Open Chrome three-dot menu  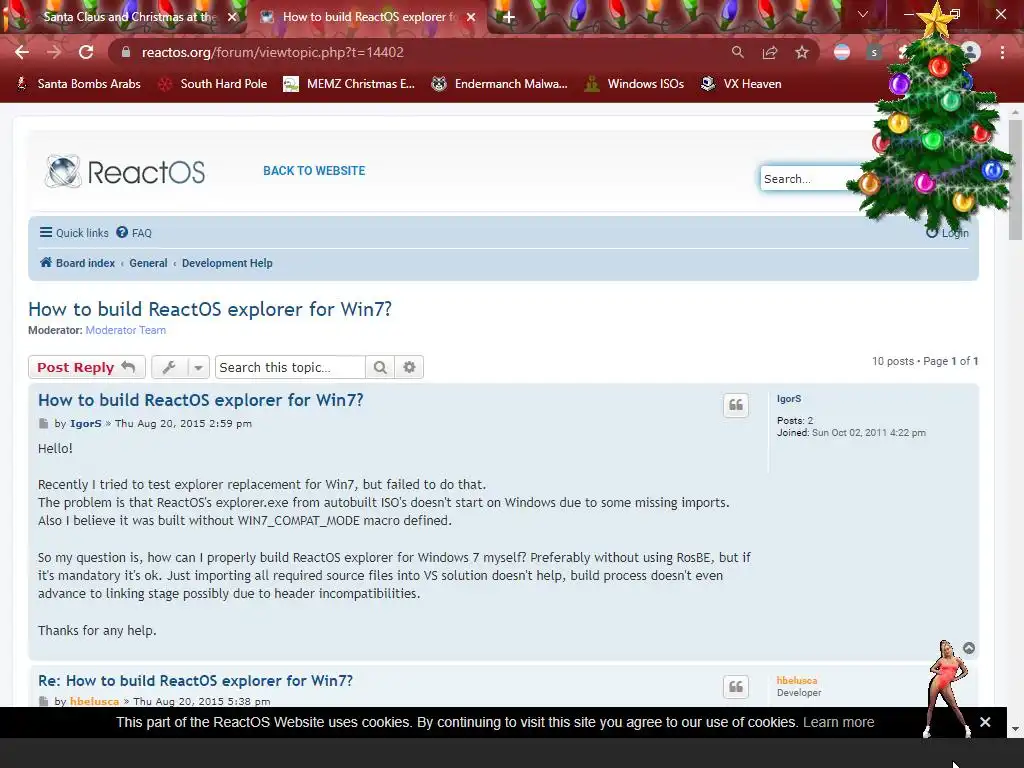pos(1002,52)
